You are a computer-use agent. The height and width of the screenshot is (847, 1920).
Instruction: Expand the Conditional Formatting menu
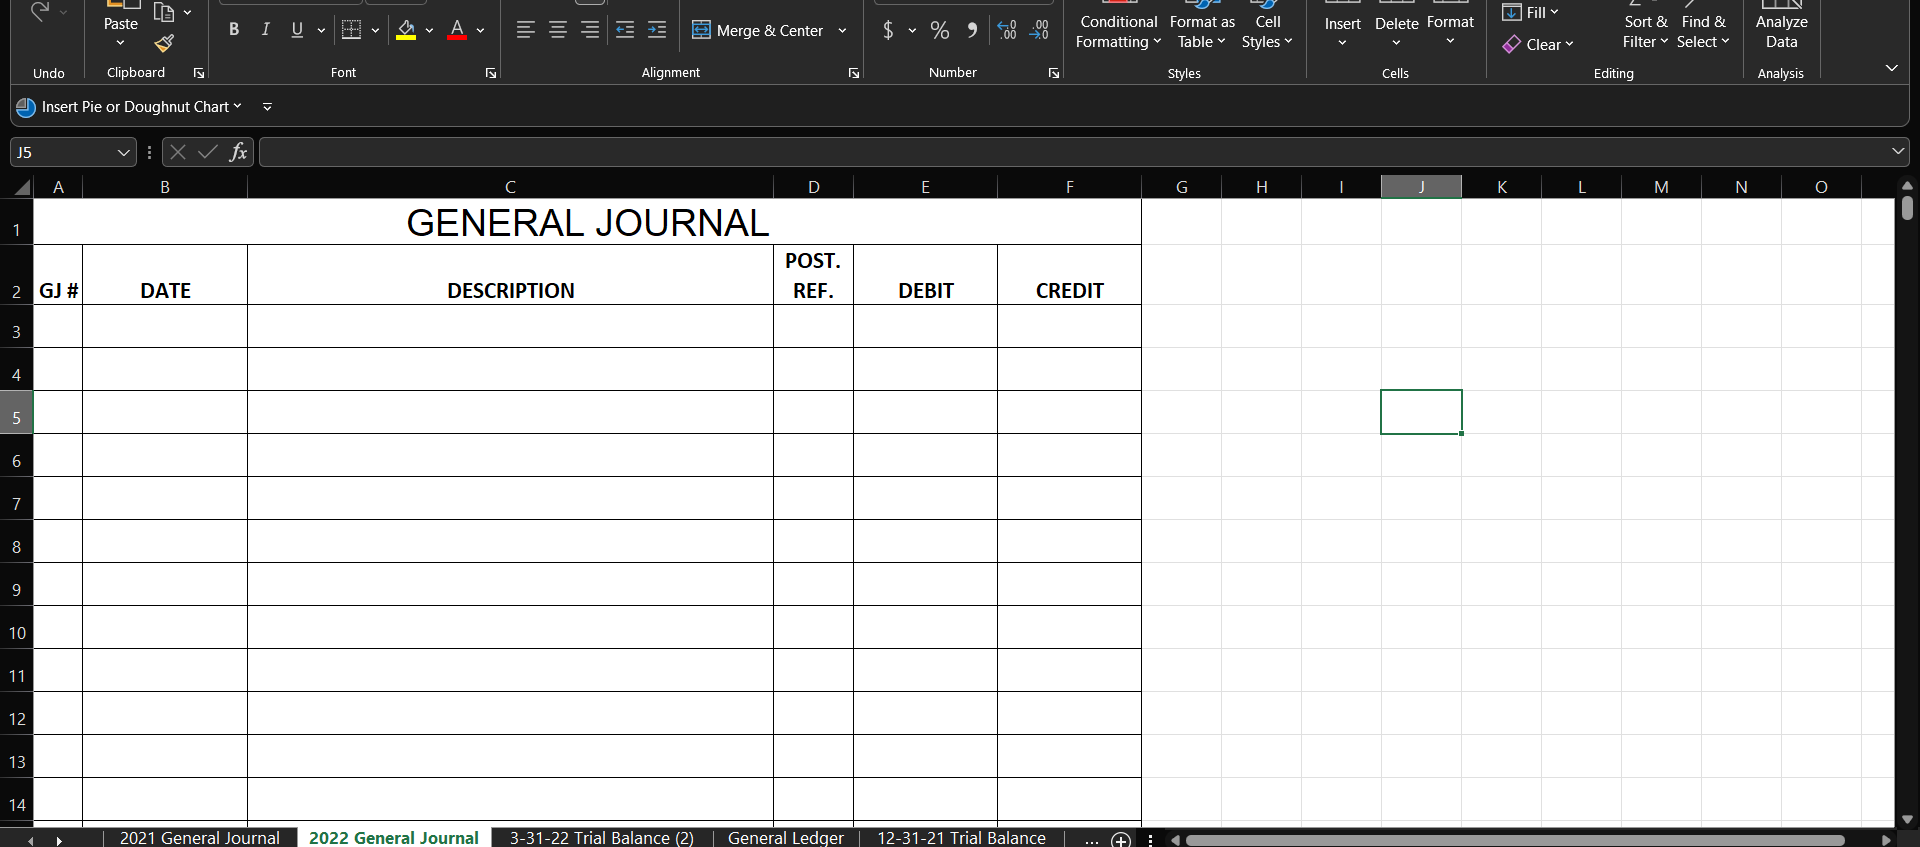coord(1118,31)
